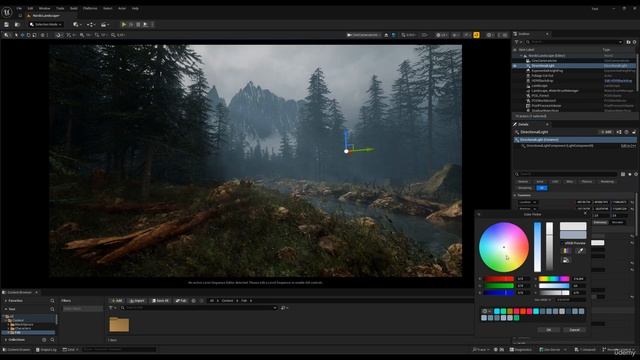Open the Rotation type dropdown in Transform
Image resolution: width=640 pixels, height=360 pixels.
click(x=528, y=209)
